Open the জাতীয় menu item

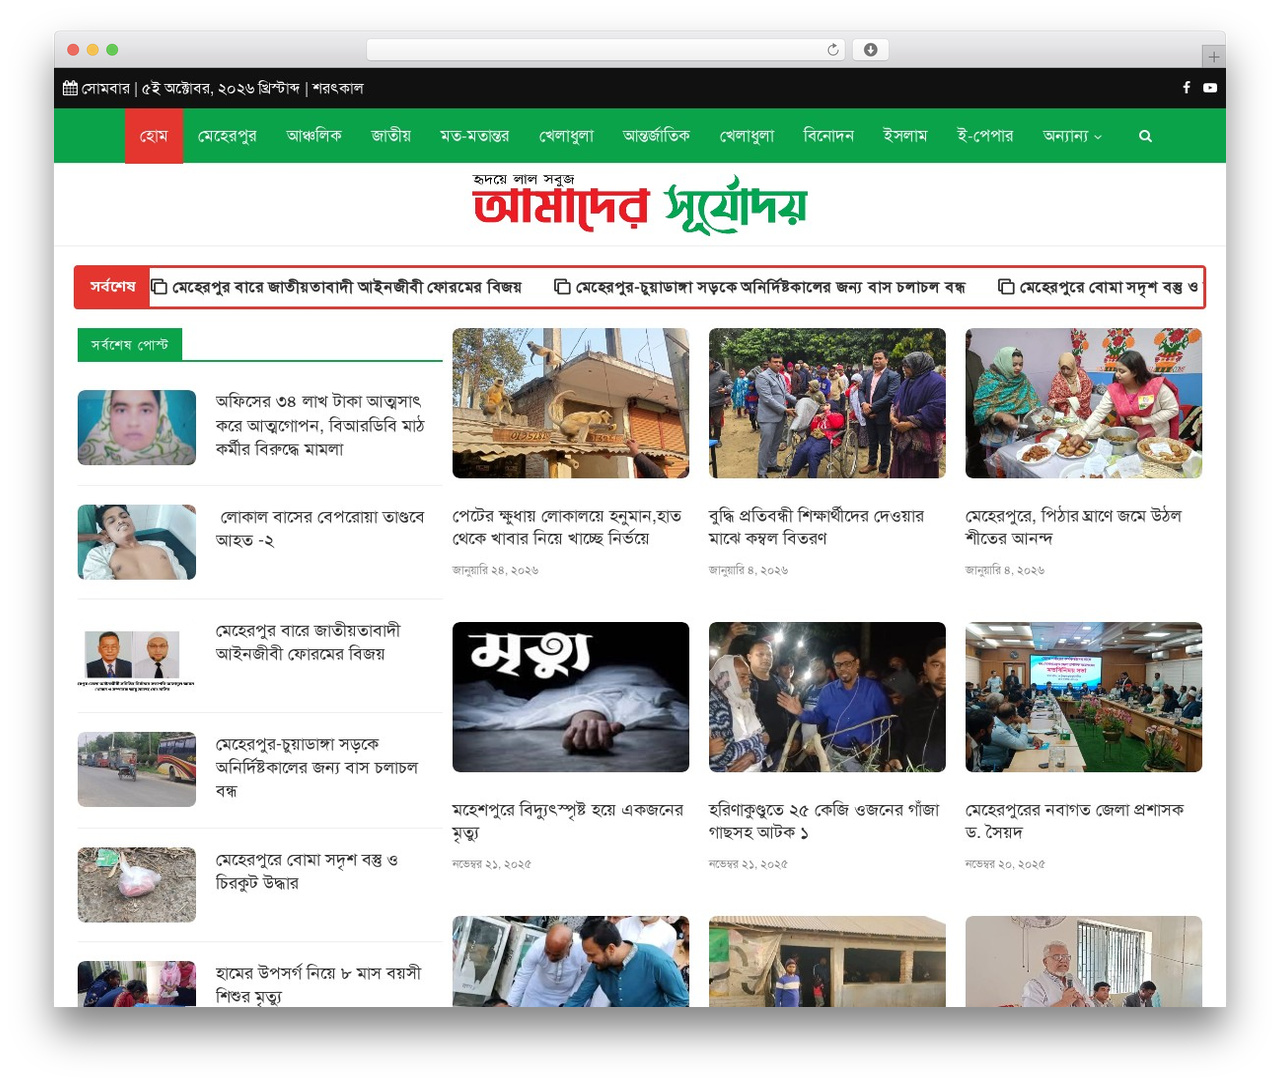point(391,136)
